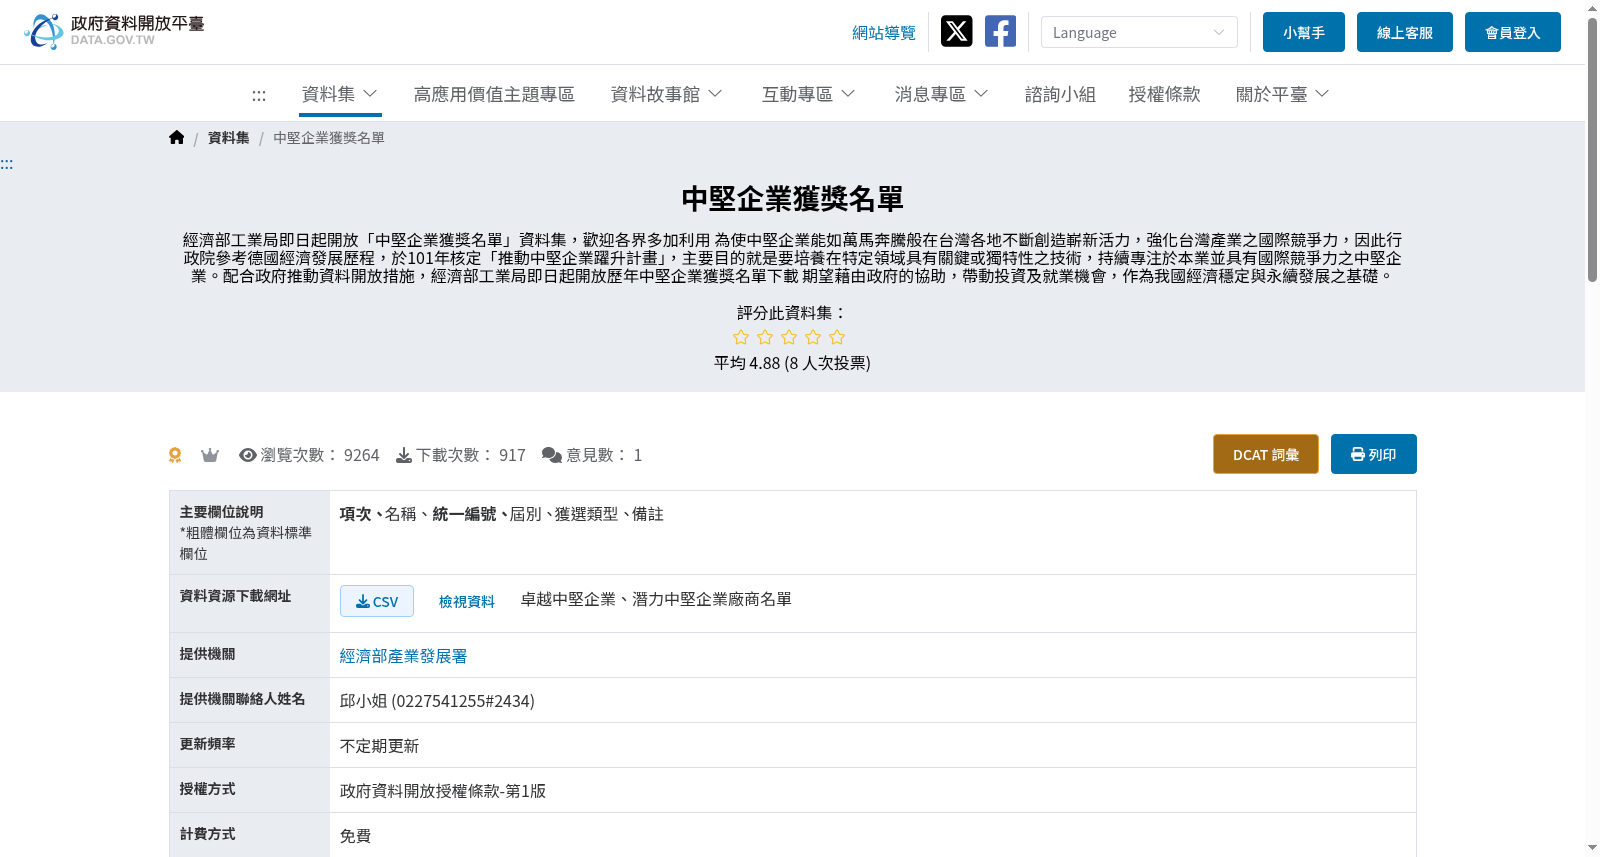Open the Language dropdown
The width and height of the screenshot is (1600, 857).
pyautogui.click(x=1139, y=32)
